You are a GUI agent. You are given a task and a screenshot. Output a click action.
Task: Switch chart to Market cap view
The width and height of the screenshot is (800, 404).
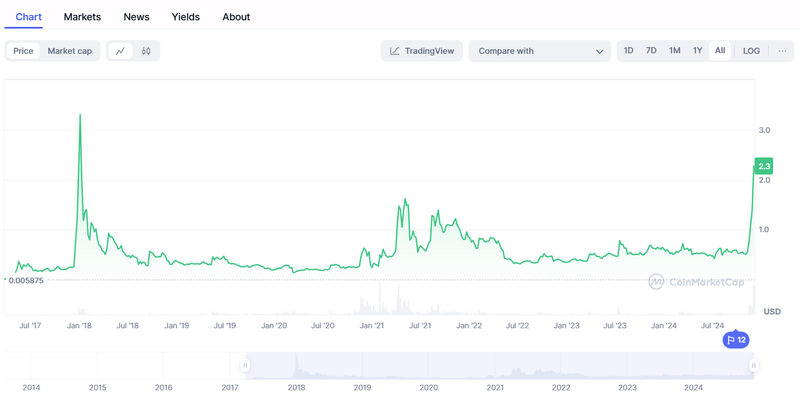pyautogui.click(x=70, y=51)
